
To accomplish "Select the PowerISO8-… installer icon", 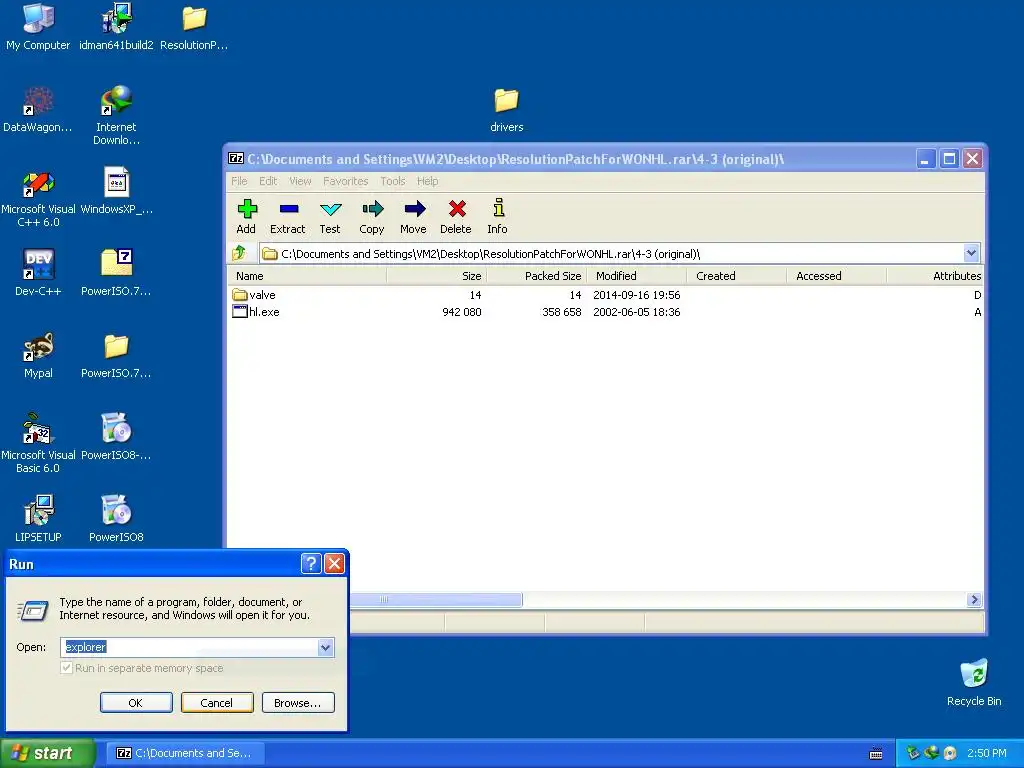I will click(x=116, y=437).
